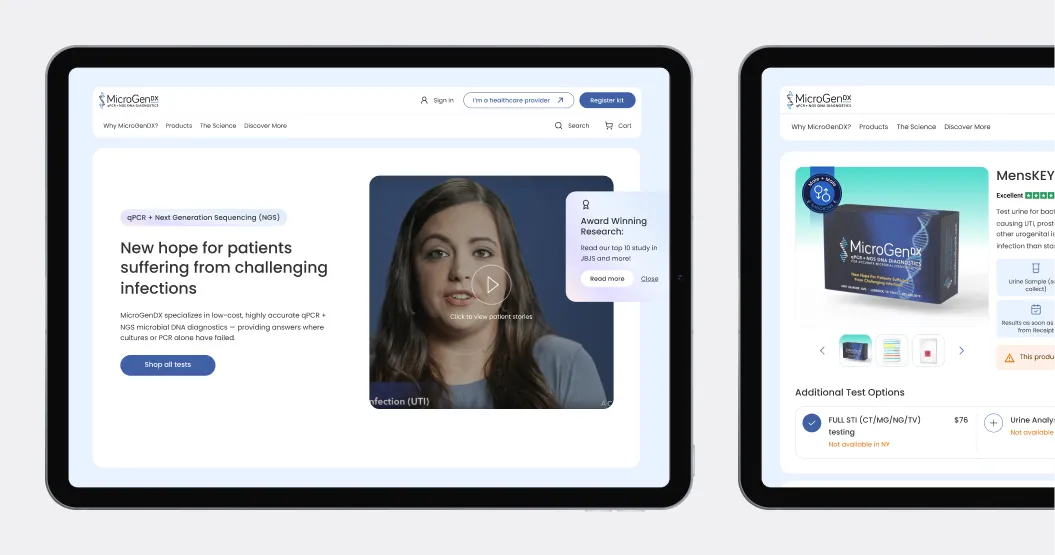The width and height of the screenshot is (1055, 555).
Task: Click I'm a healthcare provider button
Action: pos(518,100)
